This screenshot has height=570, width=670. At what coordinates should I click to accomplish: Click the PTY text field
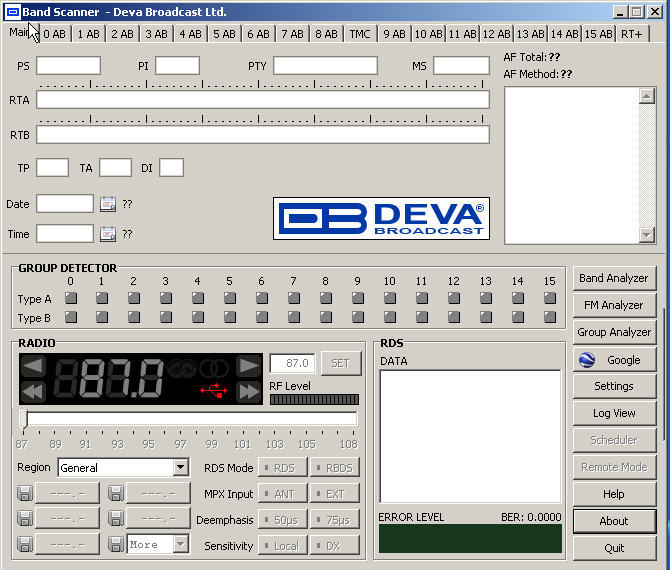[325, 66]
